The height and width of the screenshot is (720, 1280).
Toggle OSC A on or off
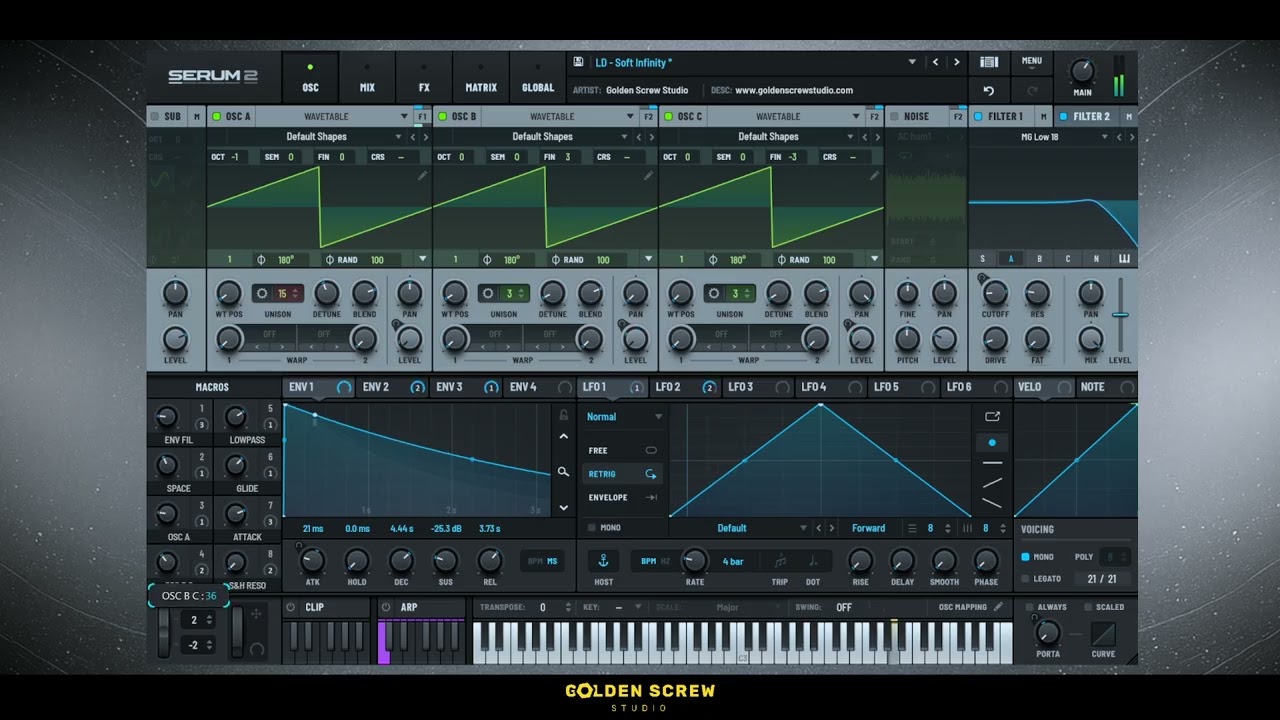tap(217, 116)
